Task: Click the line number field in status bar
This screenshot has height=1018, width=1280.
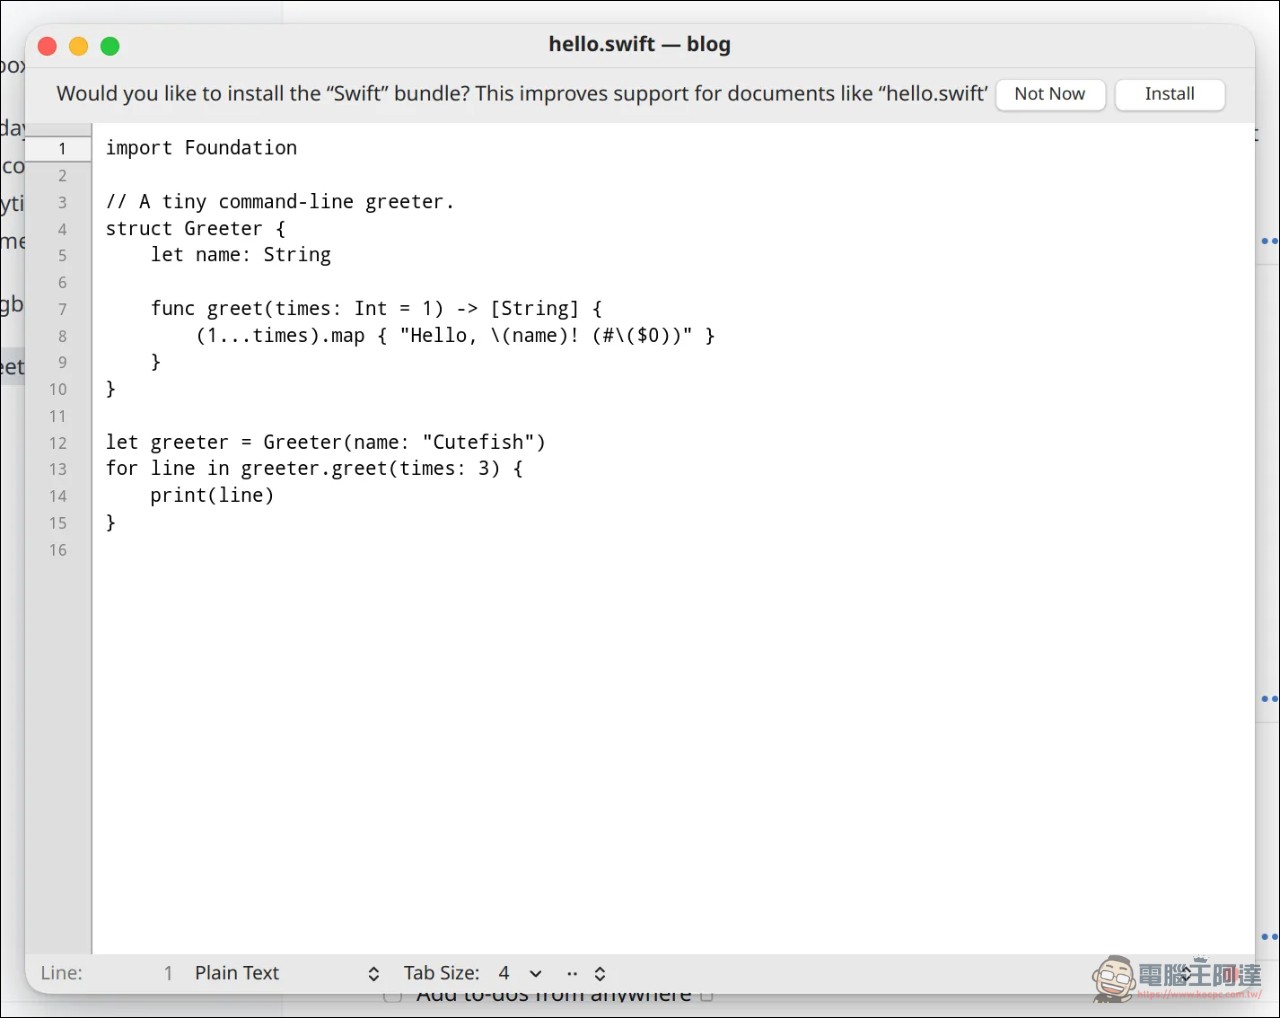Action: [x=108, y=973]
